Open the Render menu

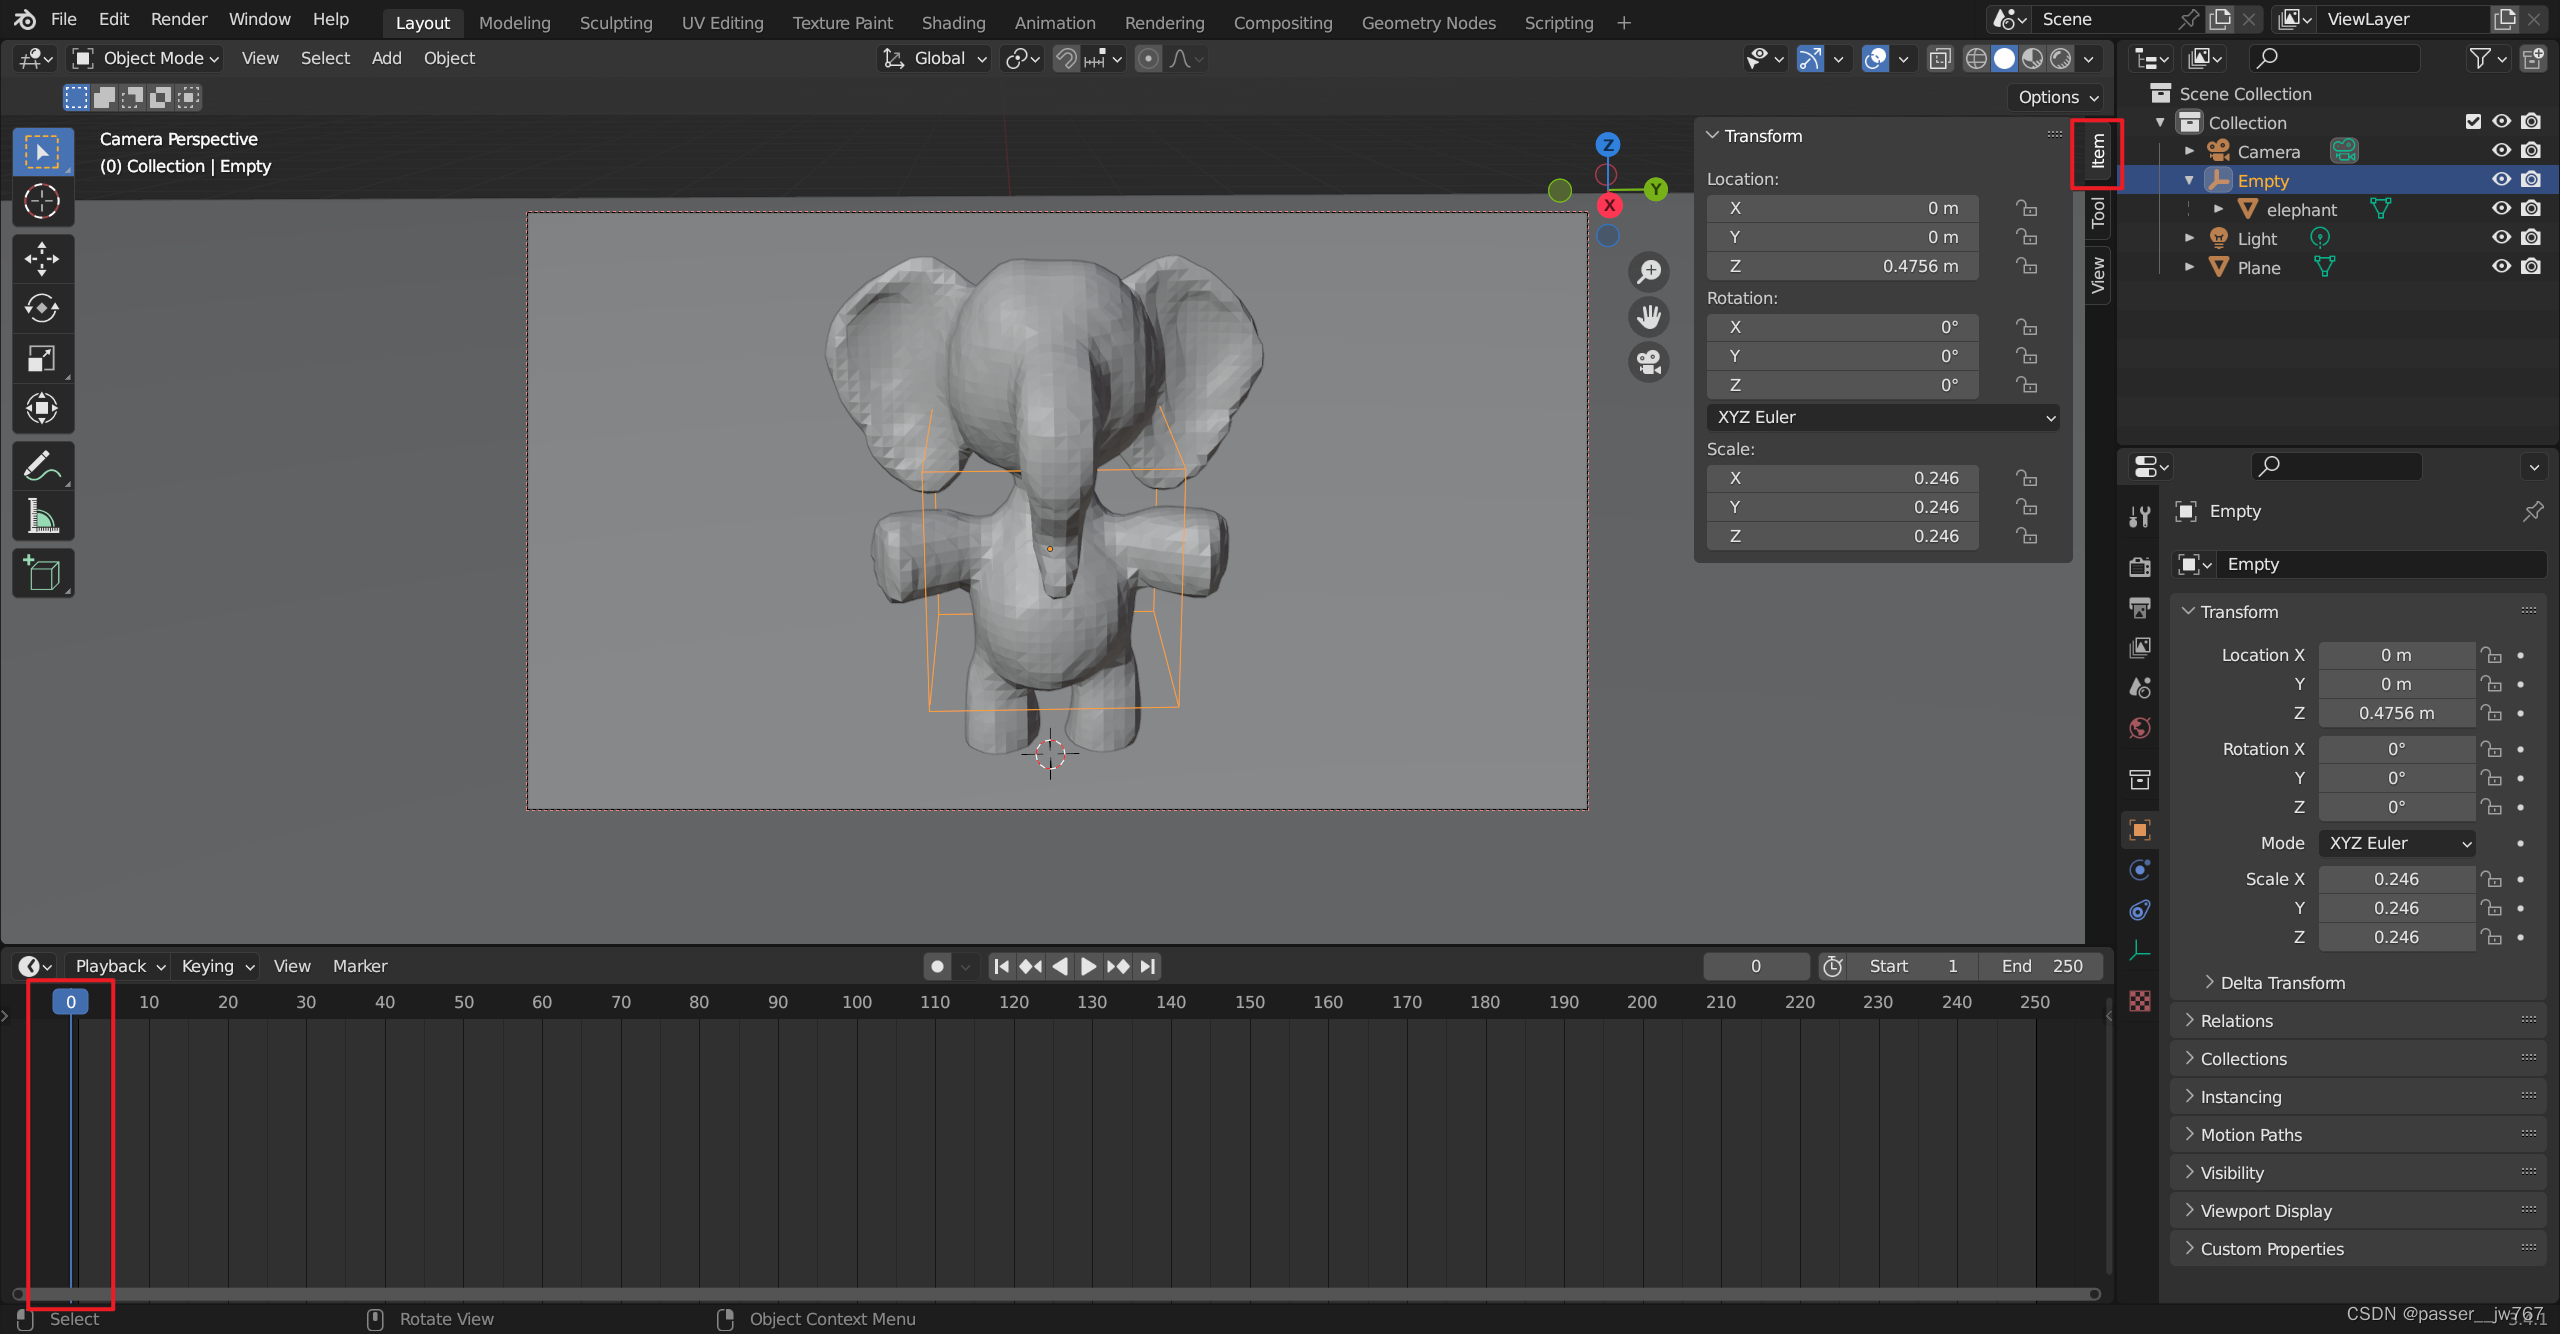point(179,19)
